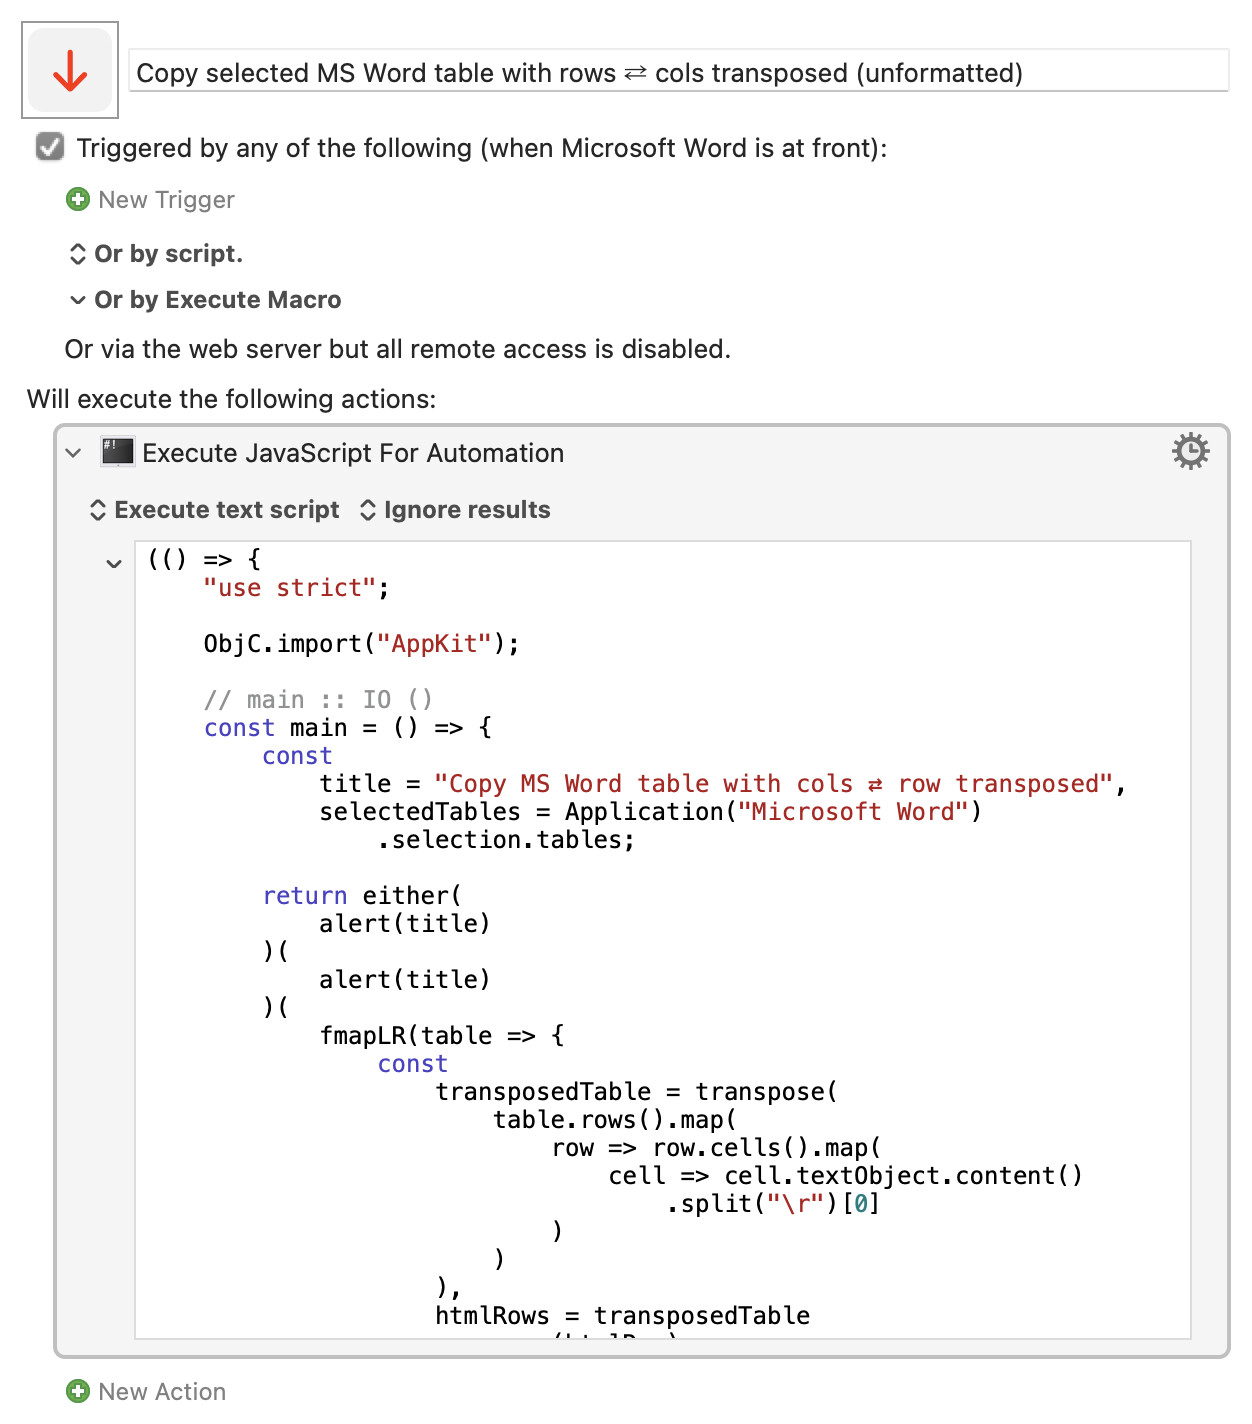Collapse the script editor with its chevron

(114, 564)
